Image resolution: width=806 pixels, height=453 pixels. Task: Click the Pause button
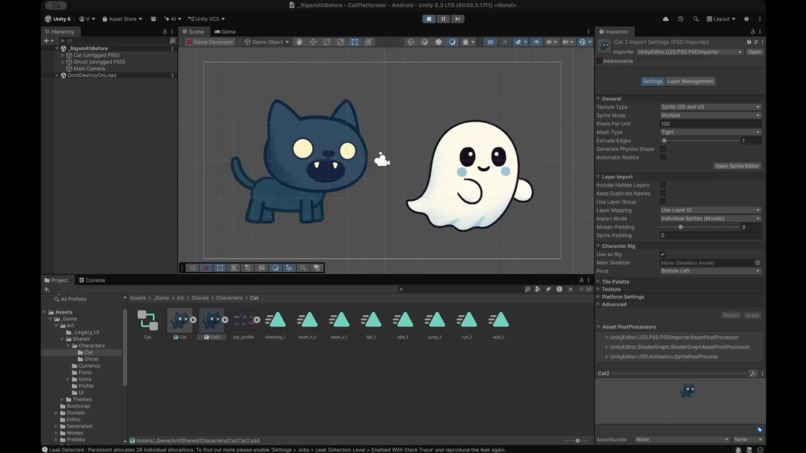pyautogui.click(x=443, y=19)
